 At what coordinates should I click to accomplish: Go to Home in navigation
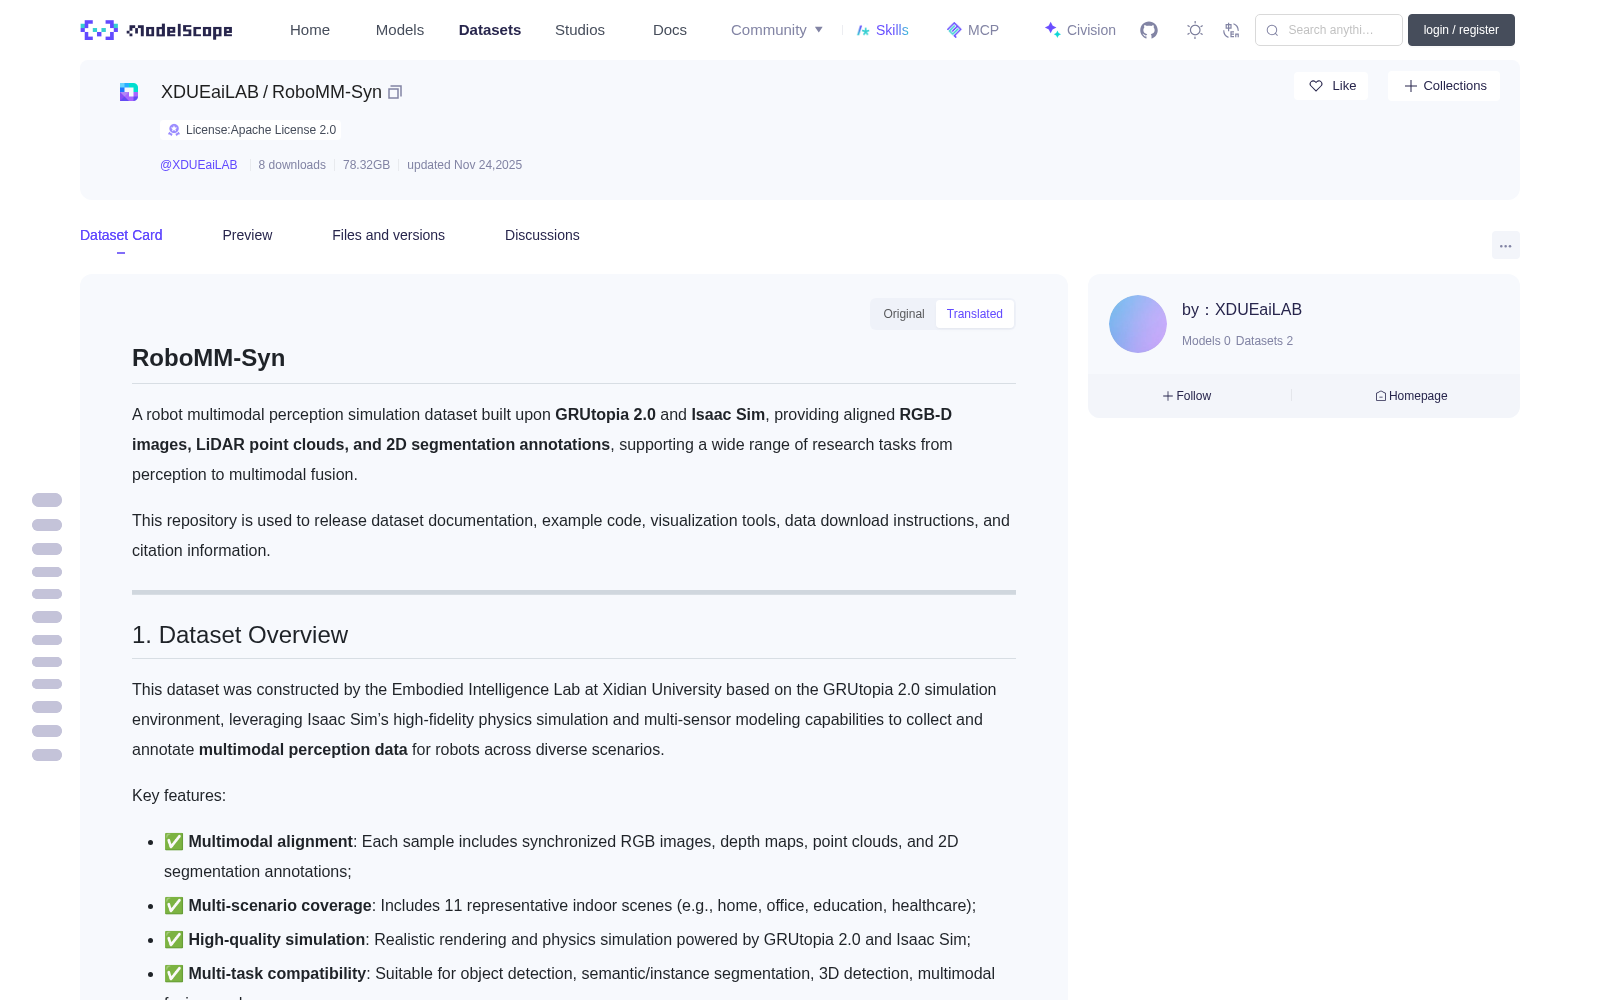(310, 30)
